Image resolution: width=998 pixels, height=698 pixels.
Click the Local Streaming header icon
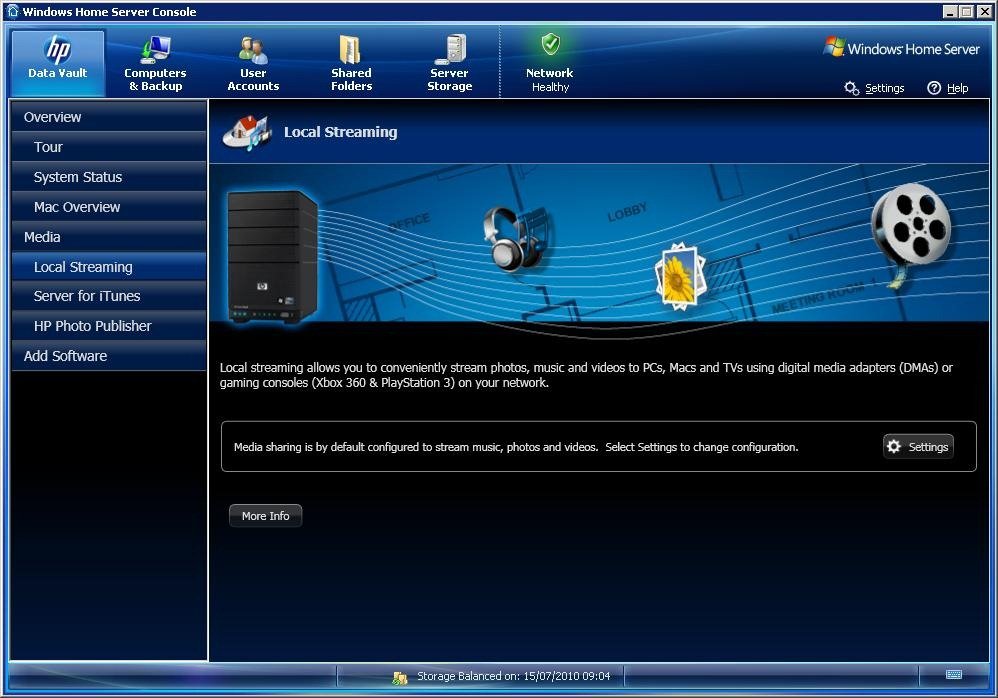[x=247, y=132]
